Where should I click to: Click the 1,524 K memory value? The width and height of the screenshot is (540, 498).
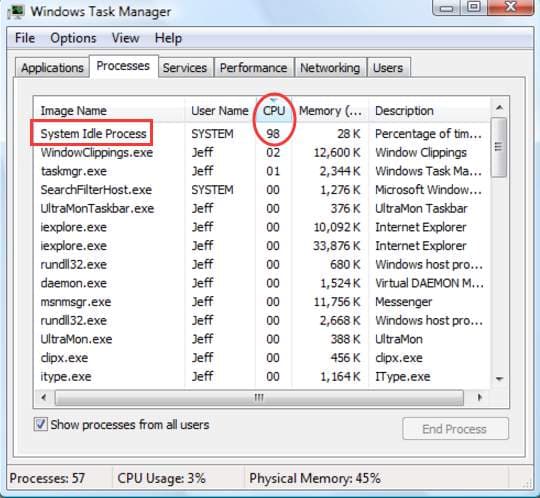coord(340,283)
